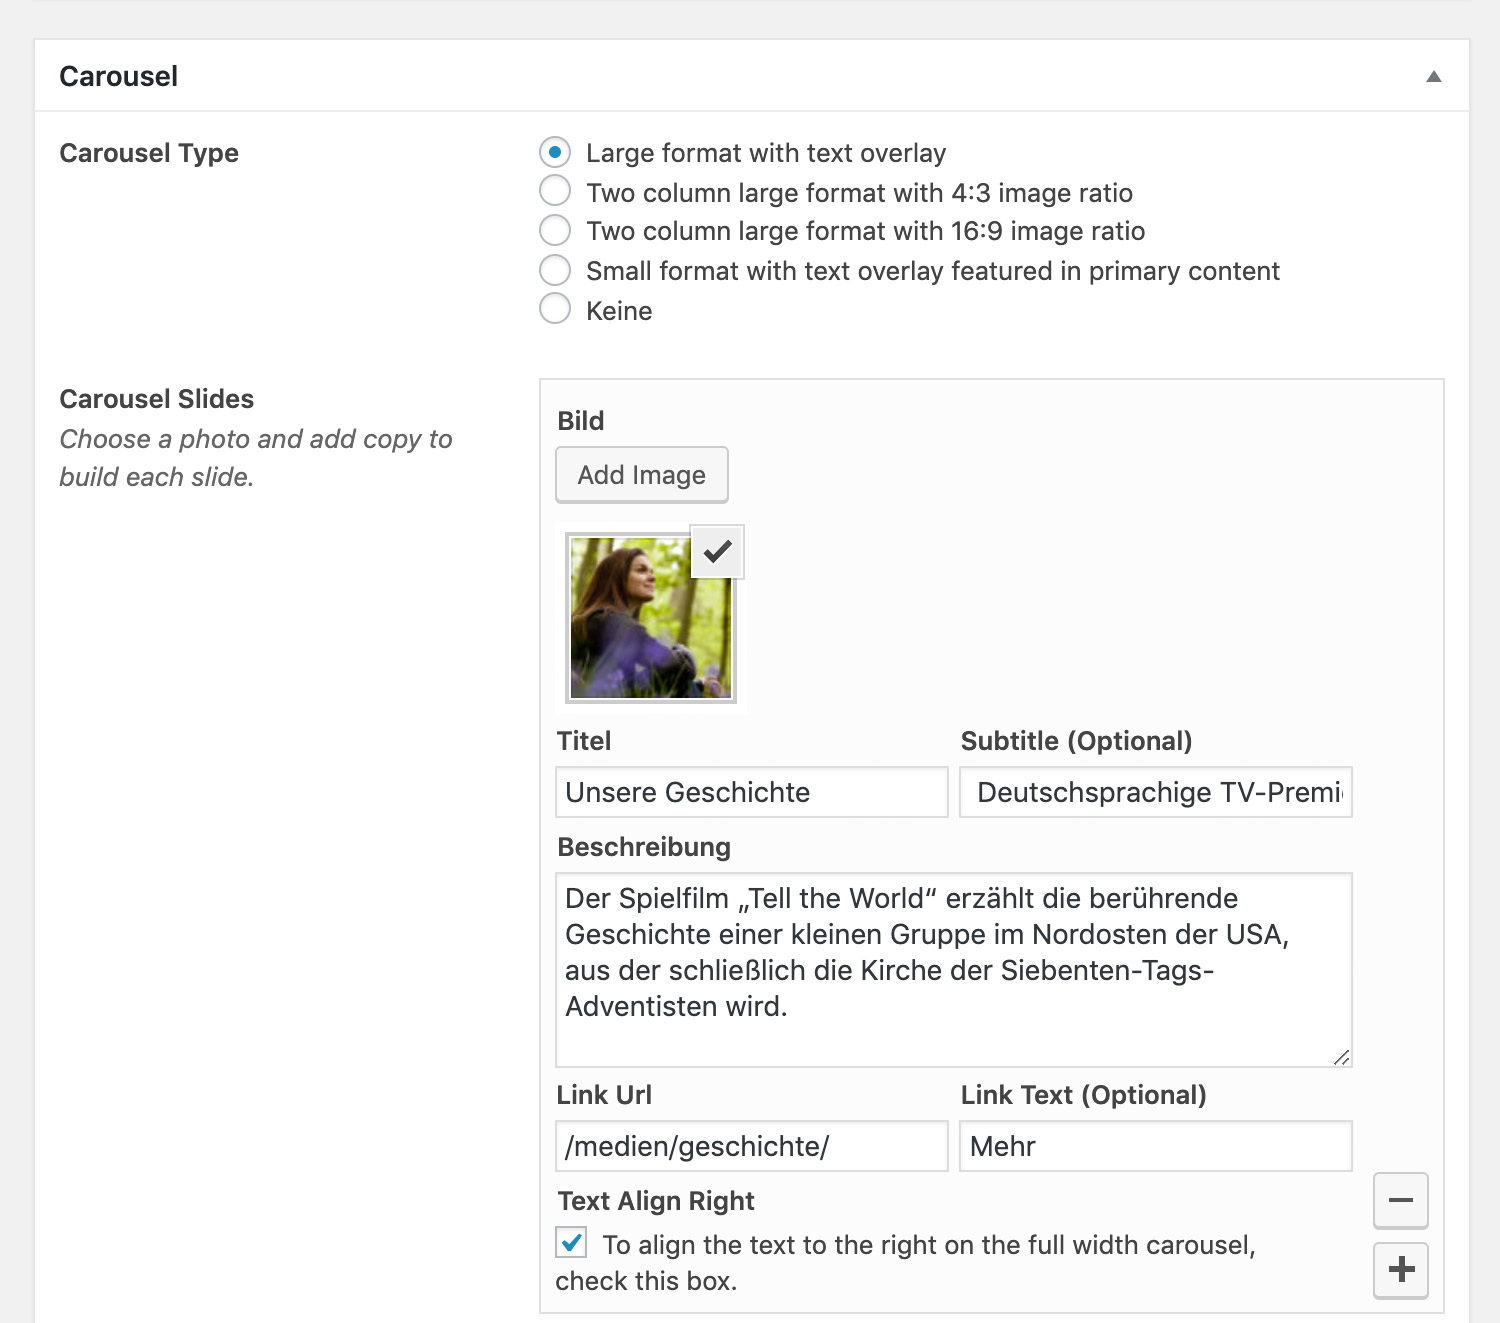
Task: Choose Two column 16:9 image ratio option
Action: [555, 230]
